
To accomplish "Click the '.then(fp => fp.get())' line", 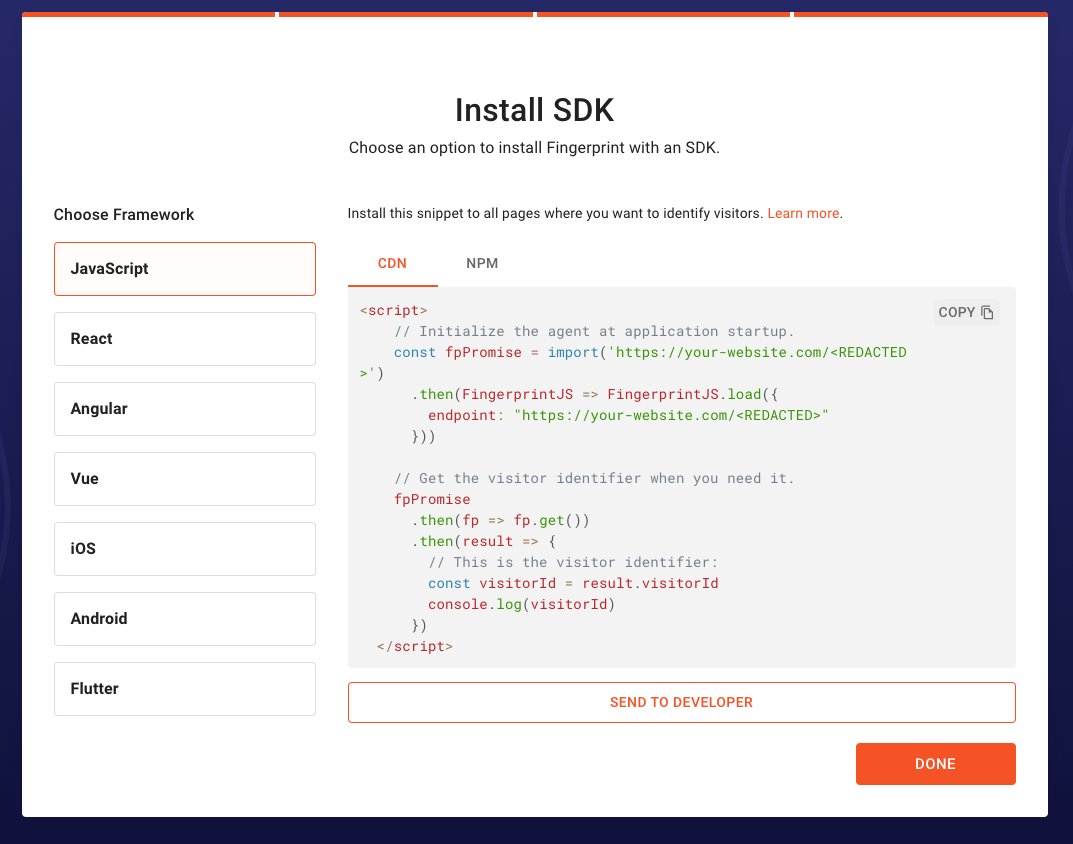I will click(x=500, y=520).
